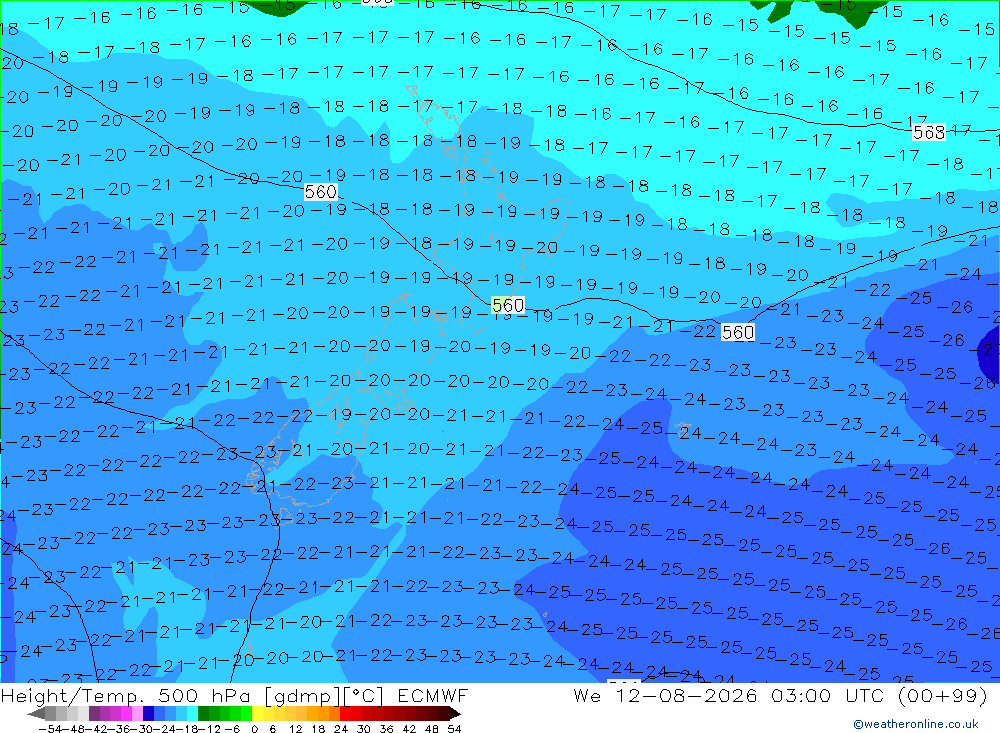
Task: Click the 568 height contour label
Action: [929, 132]
